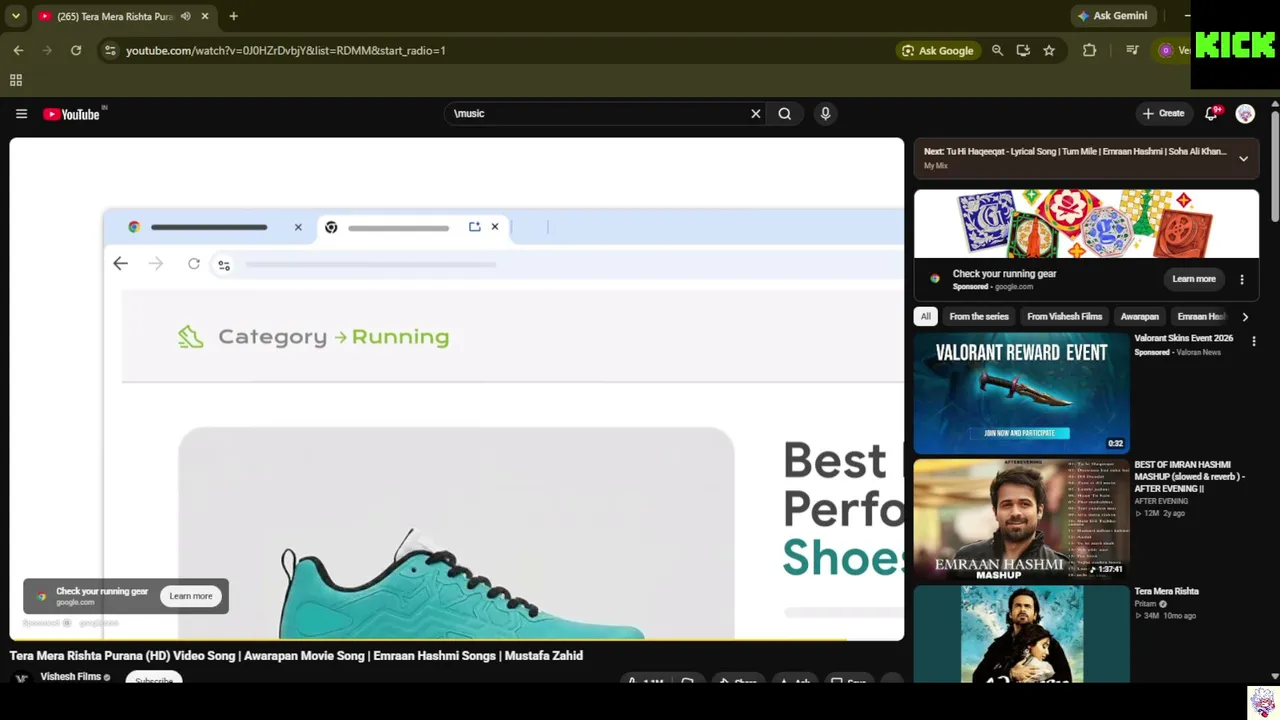Focus the browser address bar URL
The width and height of the screenshot is (1280, 720).
click(x=286, y=50)
